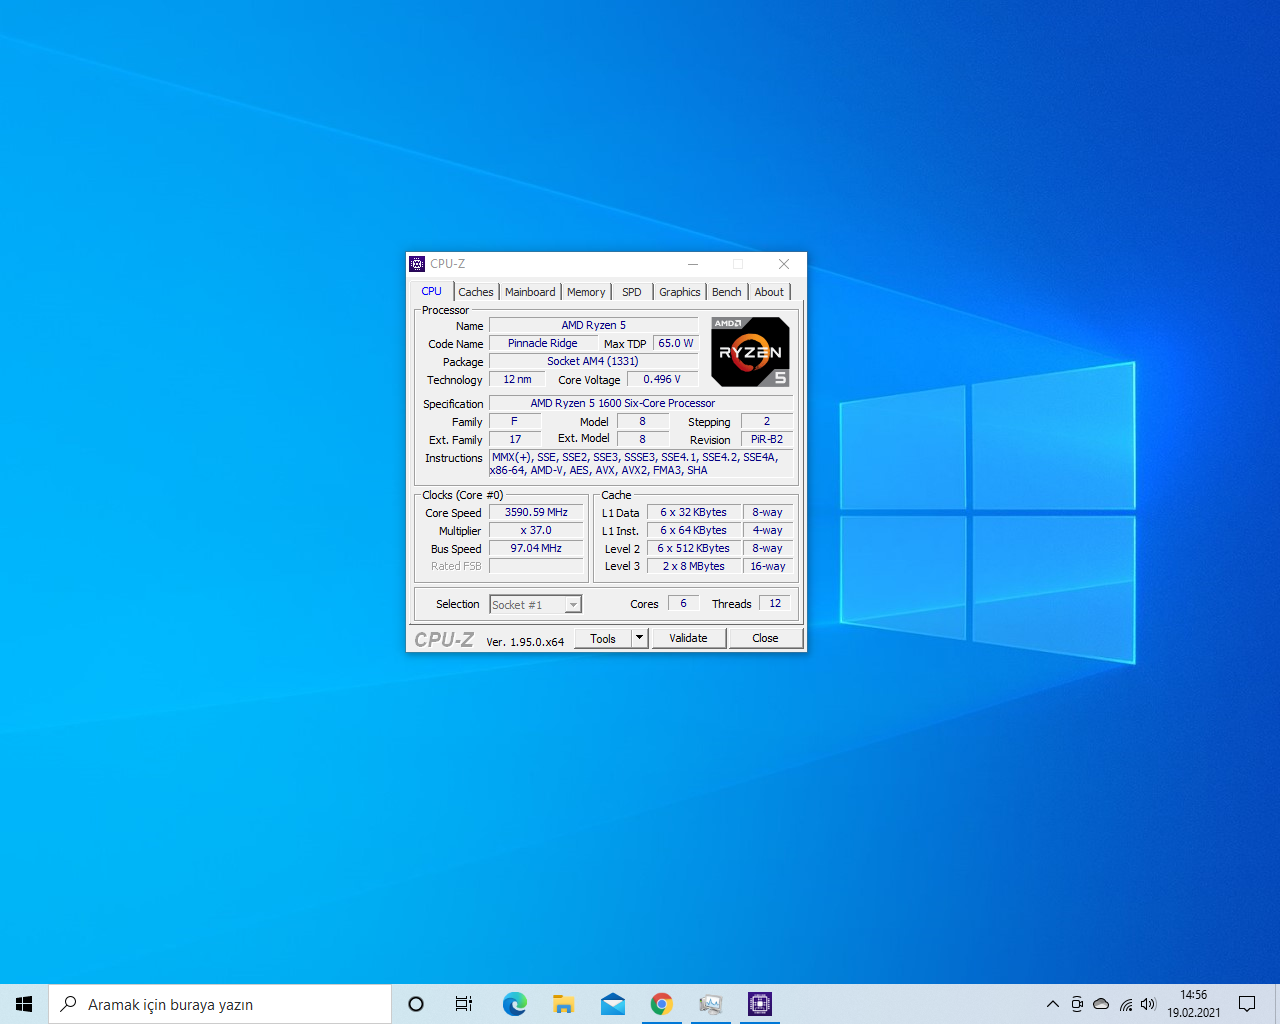Show hidden system tray icons
Viewport: 1280px width, 1024px height.
(1052, 1004)
